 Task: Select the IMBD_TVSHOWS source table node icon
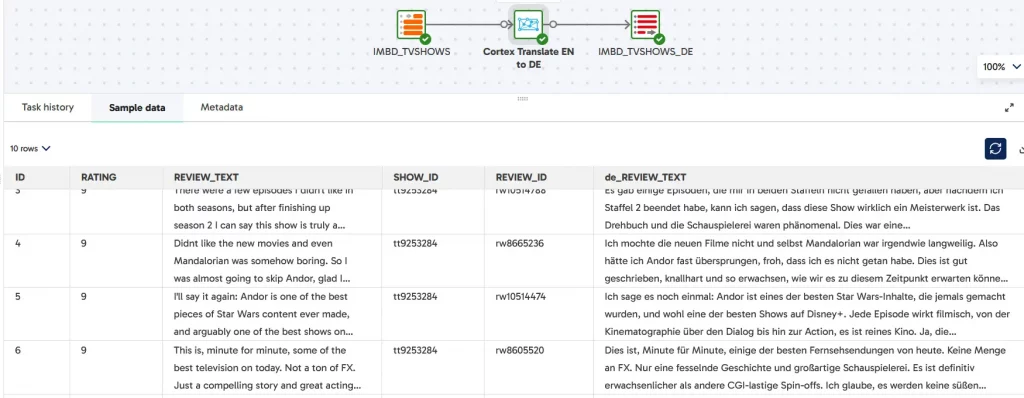[411, 25]
